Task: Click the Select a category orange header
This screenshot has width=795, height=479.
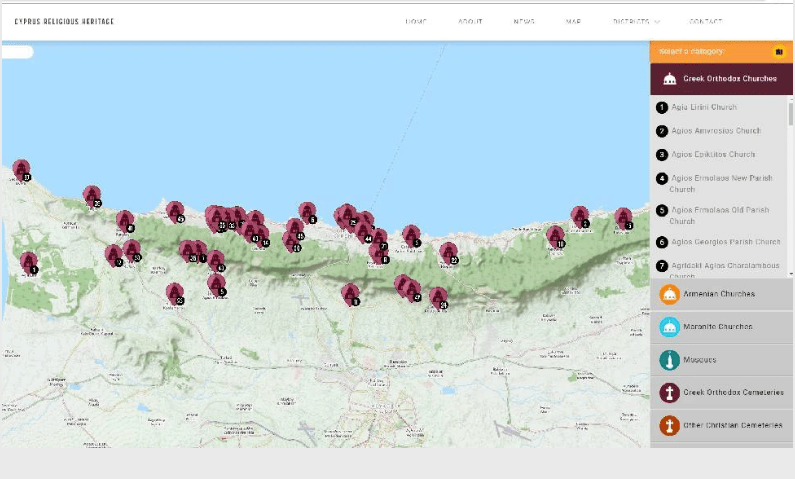Action: 721,52
